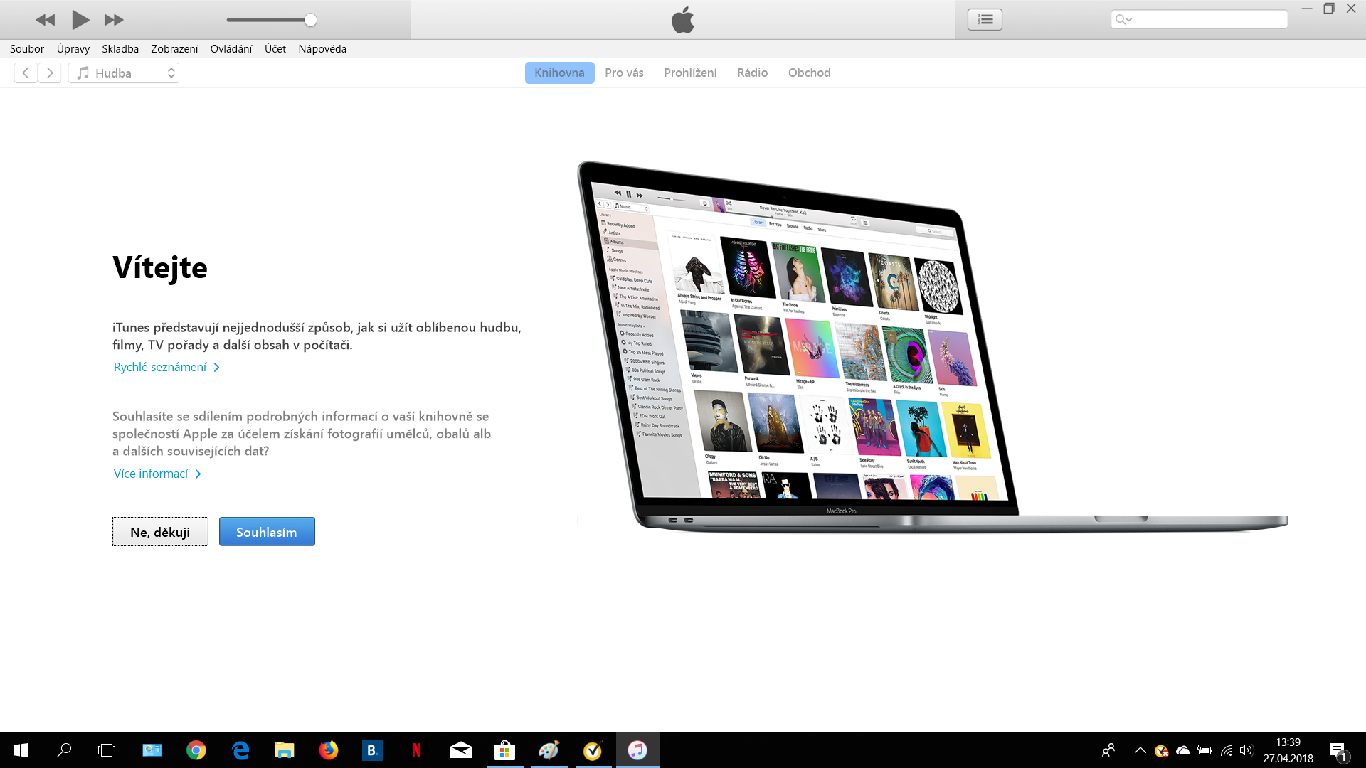The height and width of the screenshot is (768, 1366).
Task: Open the Obchod tab
Action: (x=809, y=73)
